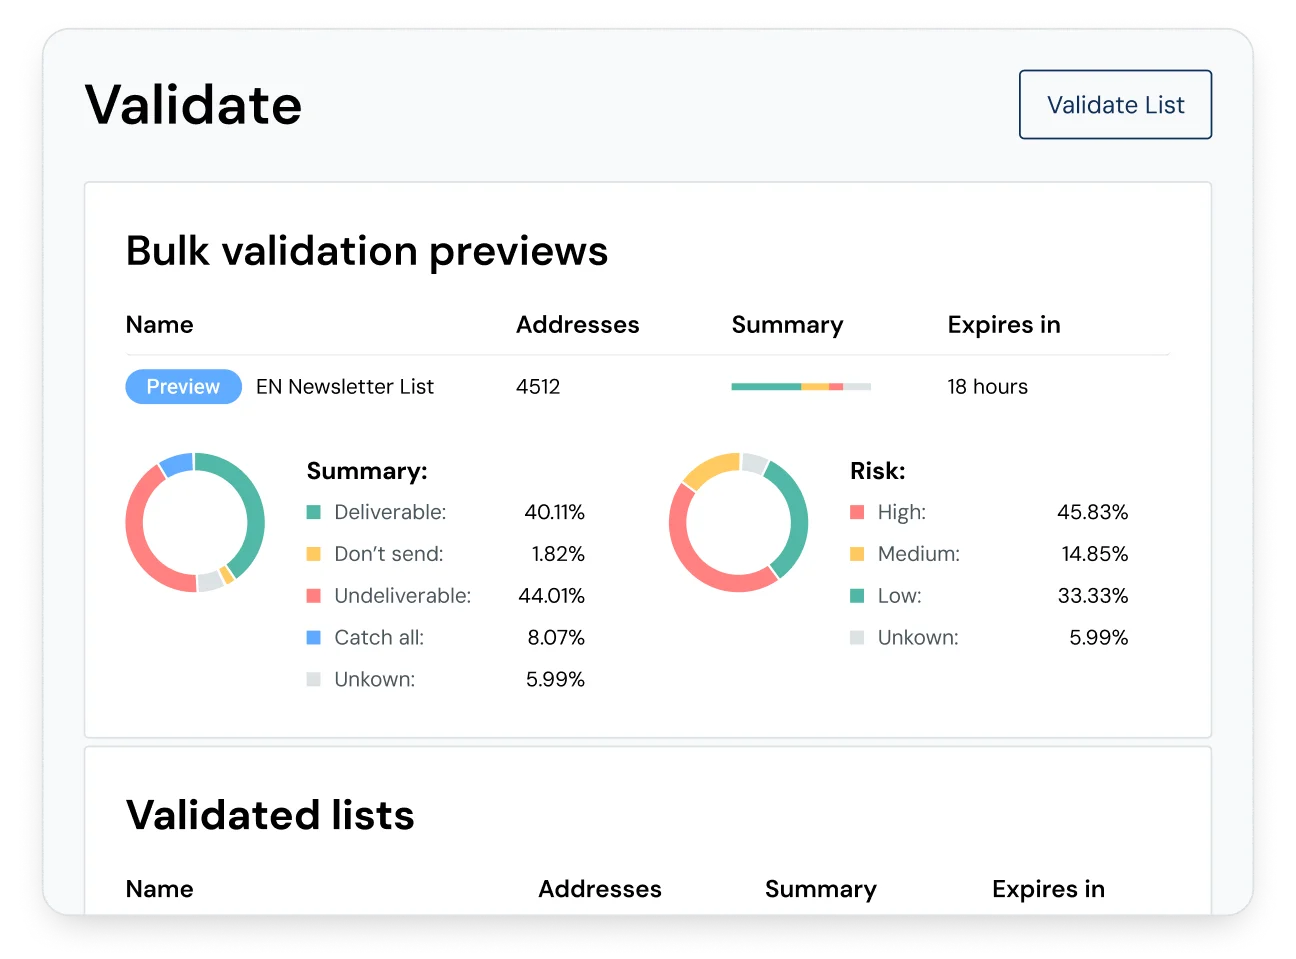
Task: Click the Validate List button
Action: pos(1115,104)
